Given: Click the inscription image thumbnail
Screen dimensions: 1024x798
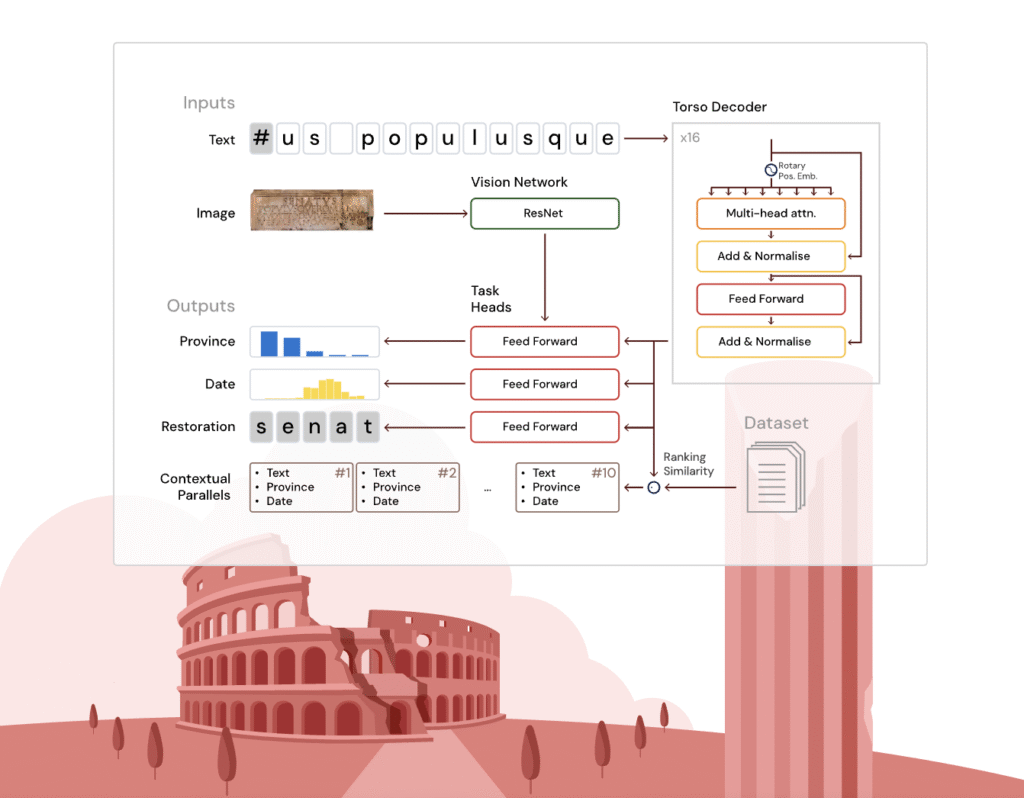Looking at the screenshot, I should (x=311, y=210).
